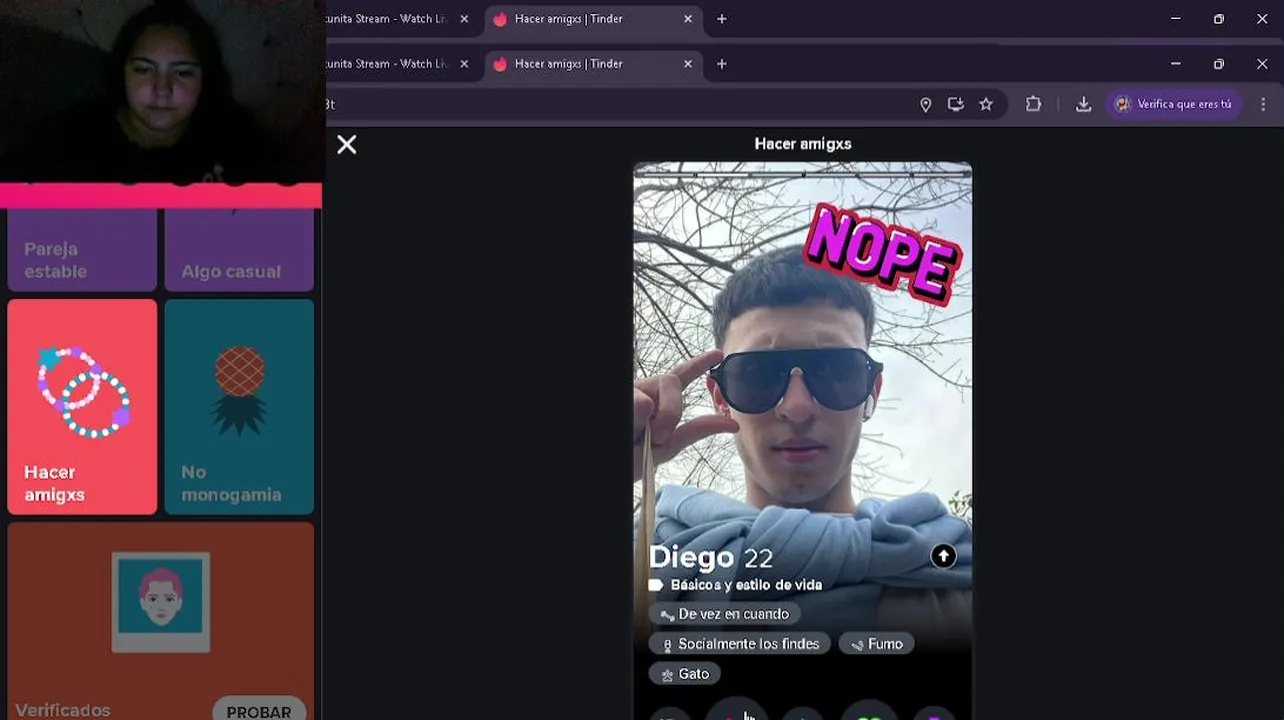Click the De vez en cuando tag

725,614
